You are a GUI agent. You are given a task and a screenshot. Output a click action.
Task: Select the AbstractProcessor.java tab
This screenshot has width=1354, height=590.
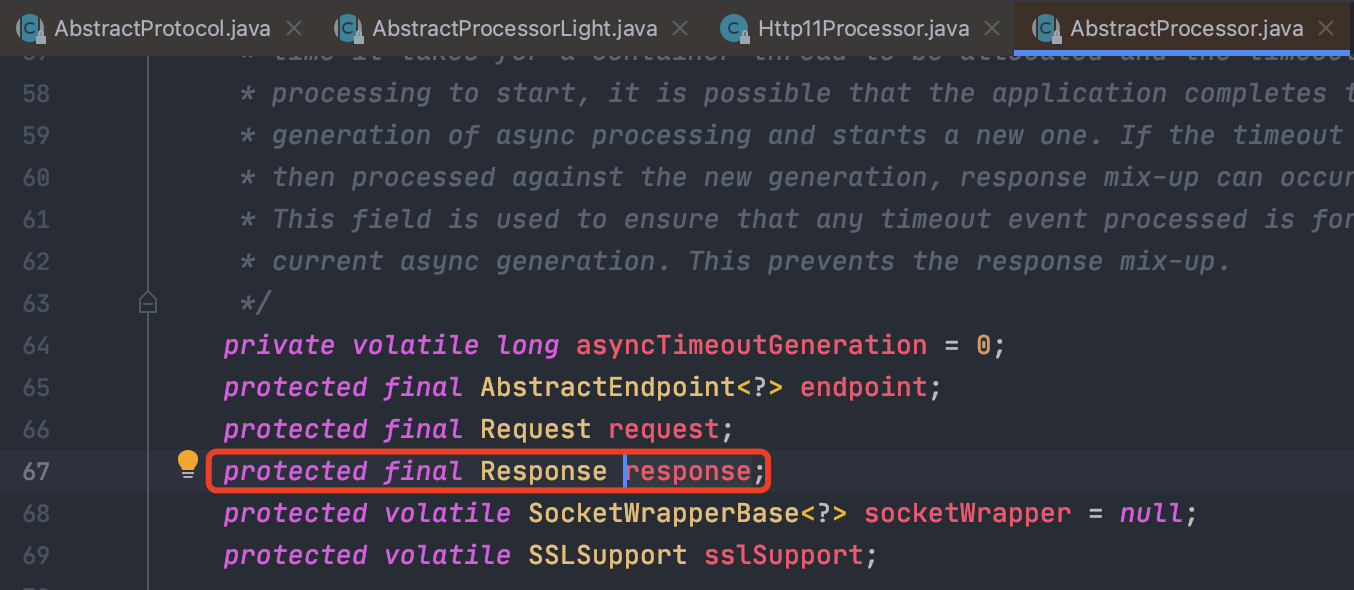coord(1187,28)
